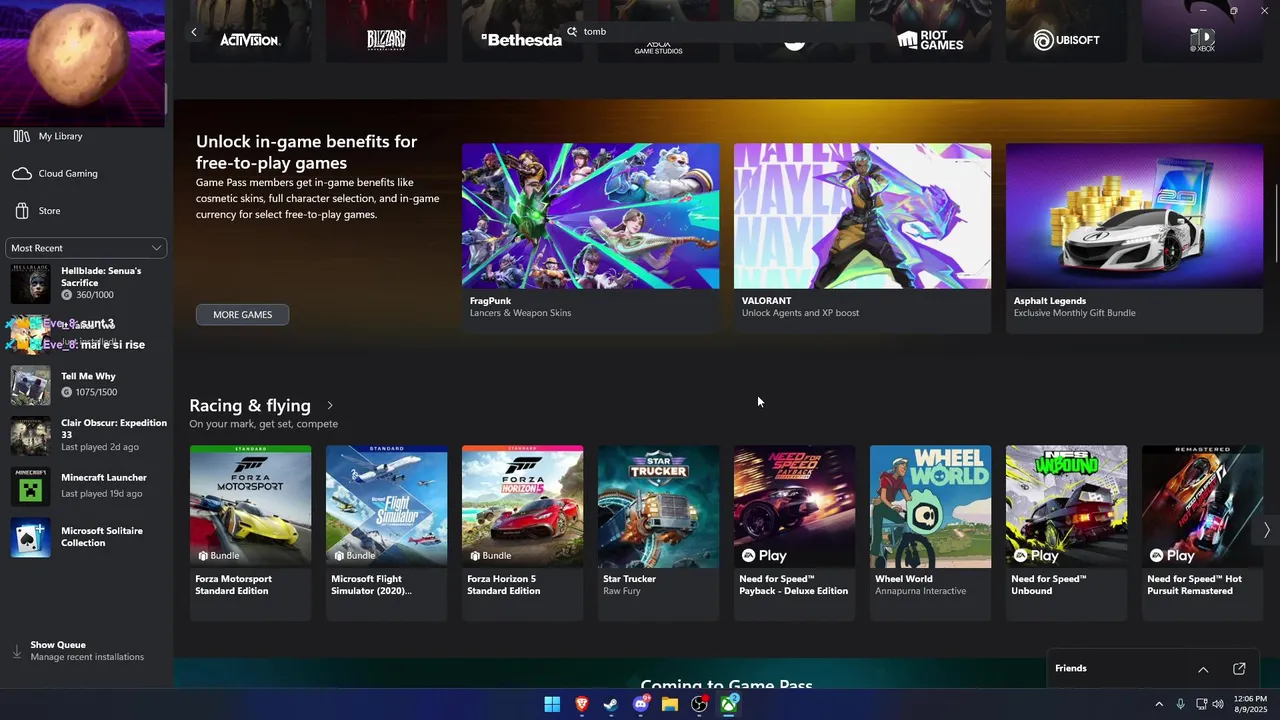The width and height of the screenshot is (1280, 720).
Task: Open Need for Speed Payback Deluxe tile
Action: (794, 533)
